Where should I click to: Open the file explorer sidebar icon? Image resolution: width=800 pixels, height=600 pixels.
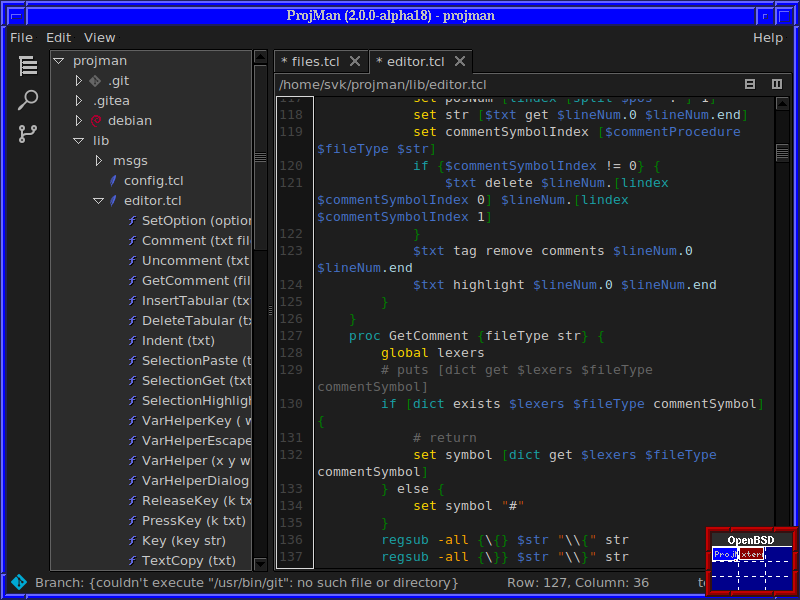(x=28, y=63)
